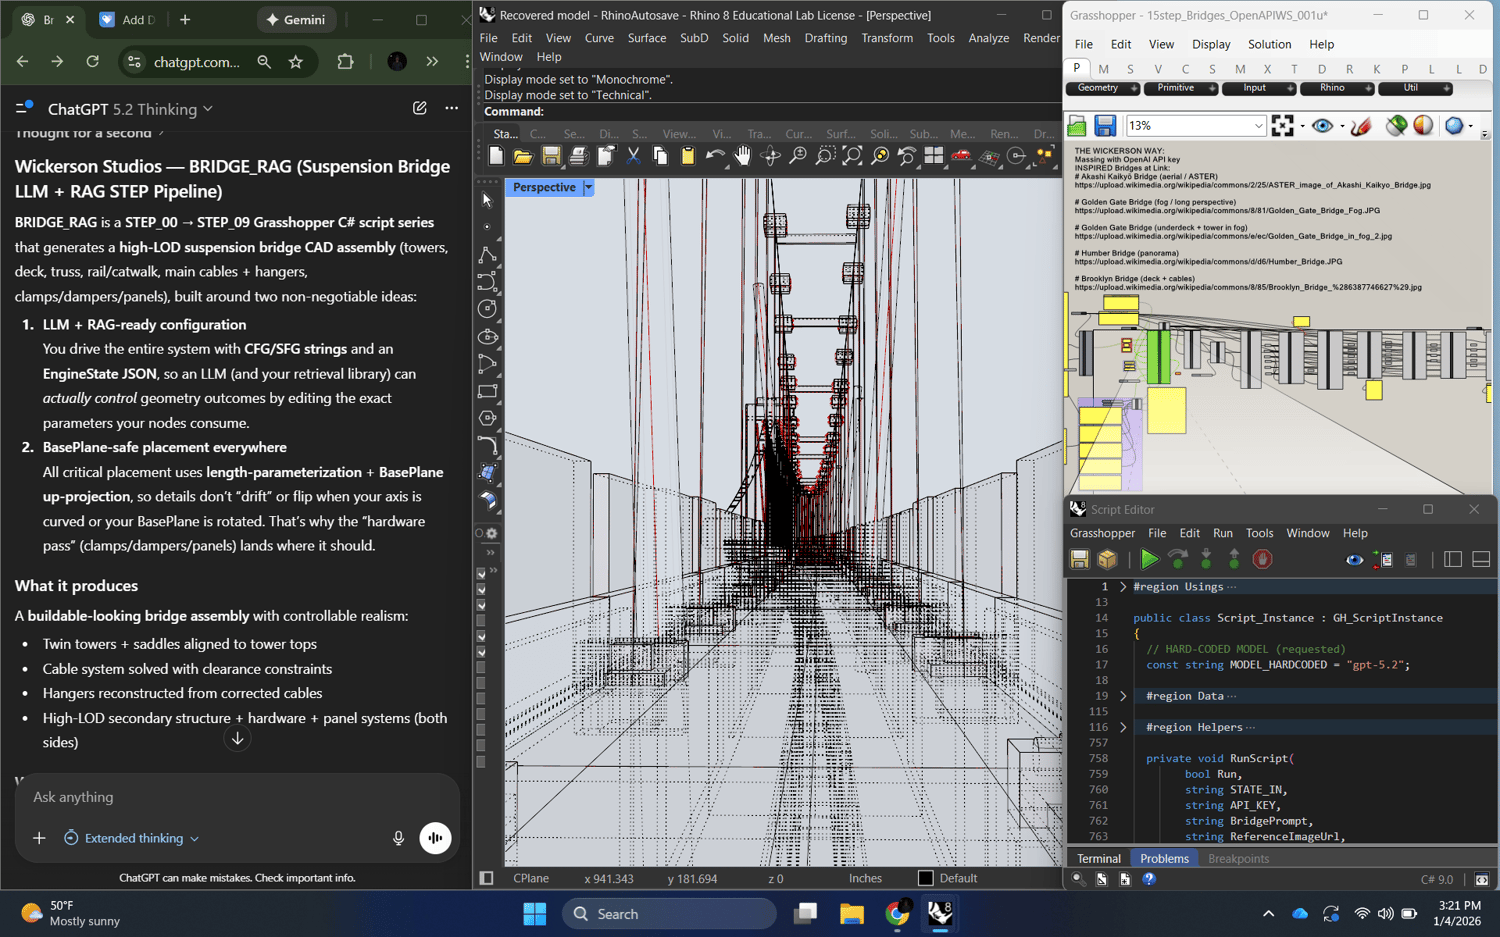This screenshot has width=1500, height=937.
Task: Click the Default layer color swatch
Action: pos(925,878)
